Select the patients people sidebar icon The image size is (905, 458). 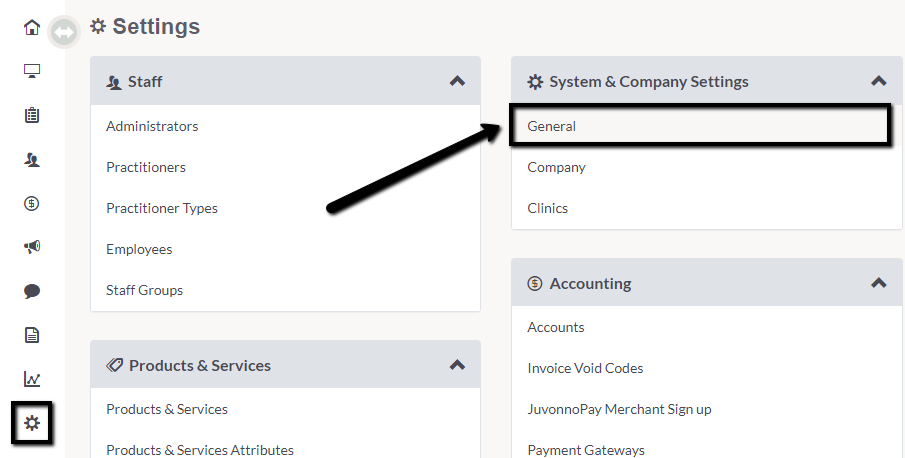pyautogui.click(x=32, y=160)
